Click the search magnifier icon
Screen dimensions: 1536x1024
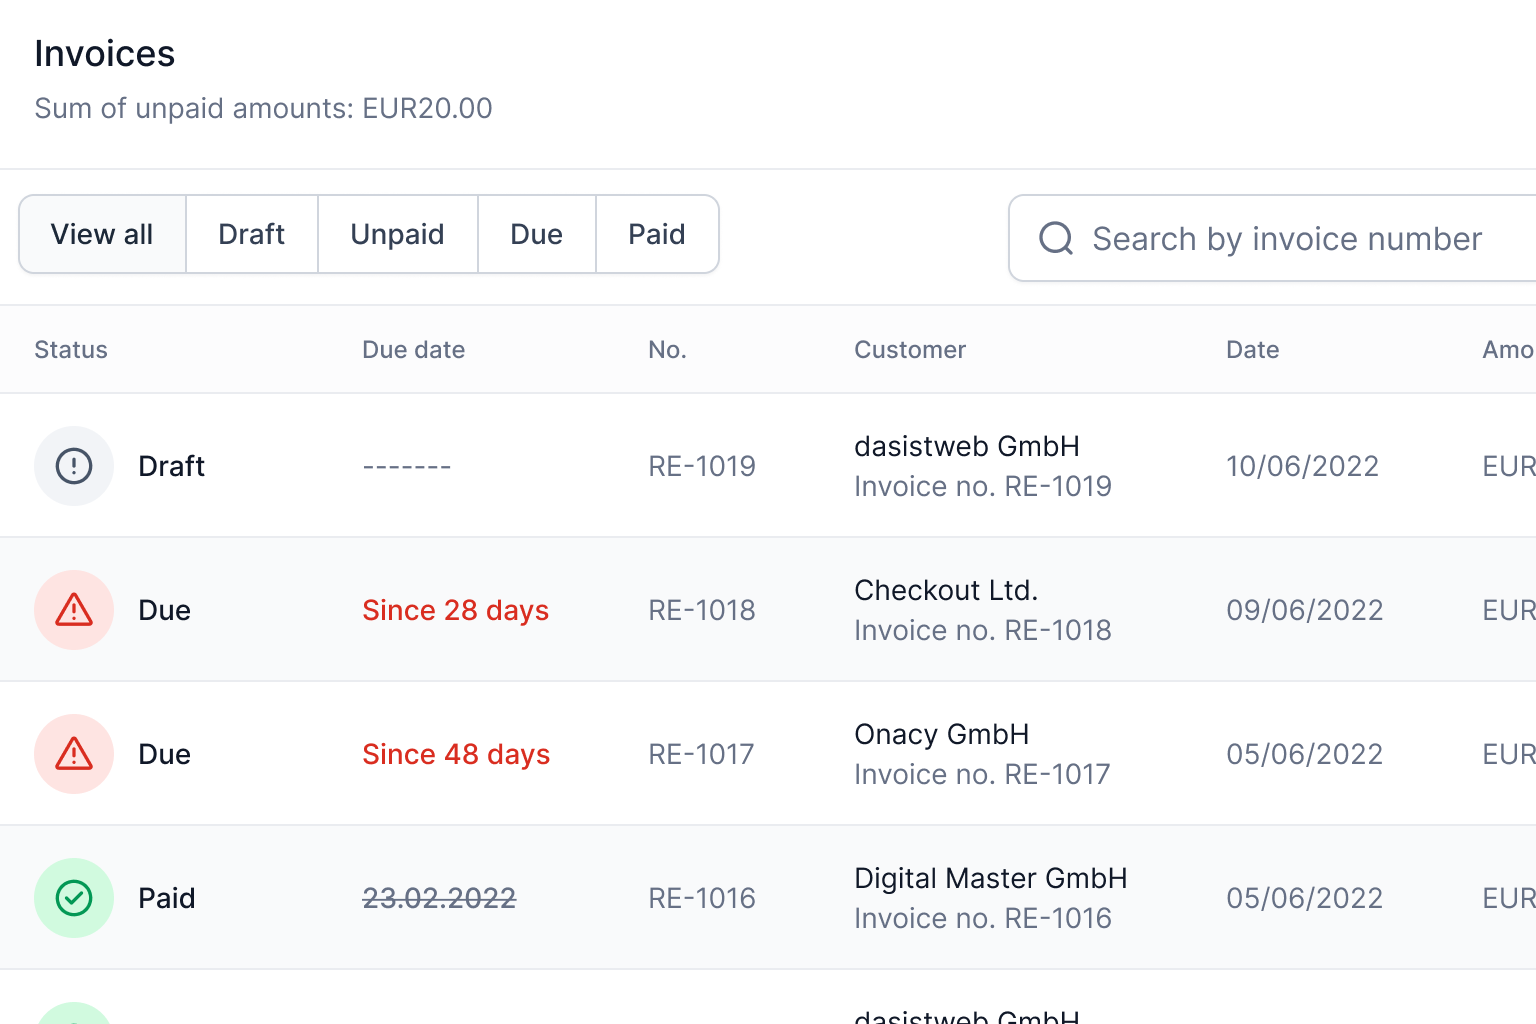point(1056,239)
